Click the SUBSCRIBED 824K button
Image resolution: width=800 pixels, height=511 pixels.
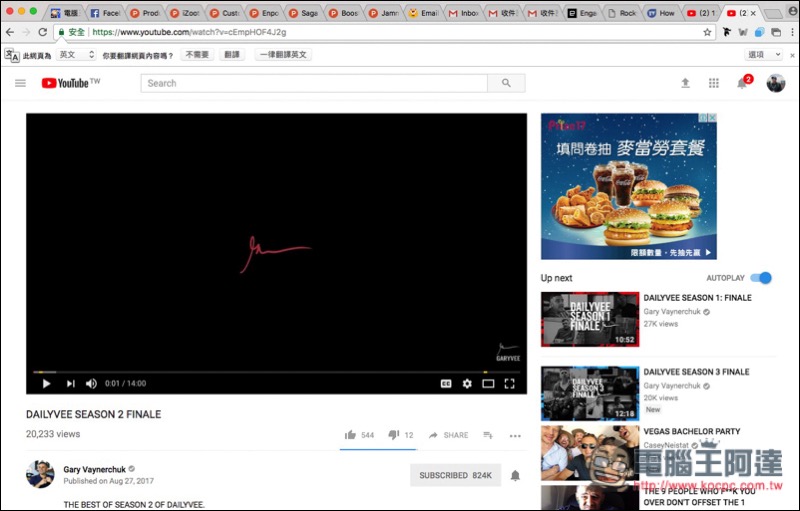pos(455,475)
